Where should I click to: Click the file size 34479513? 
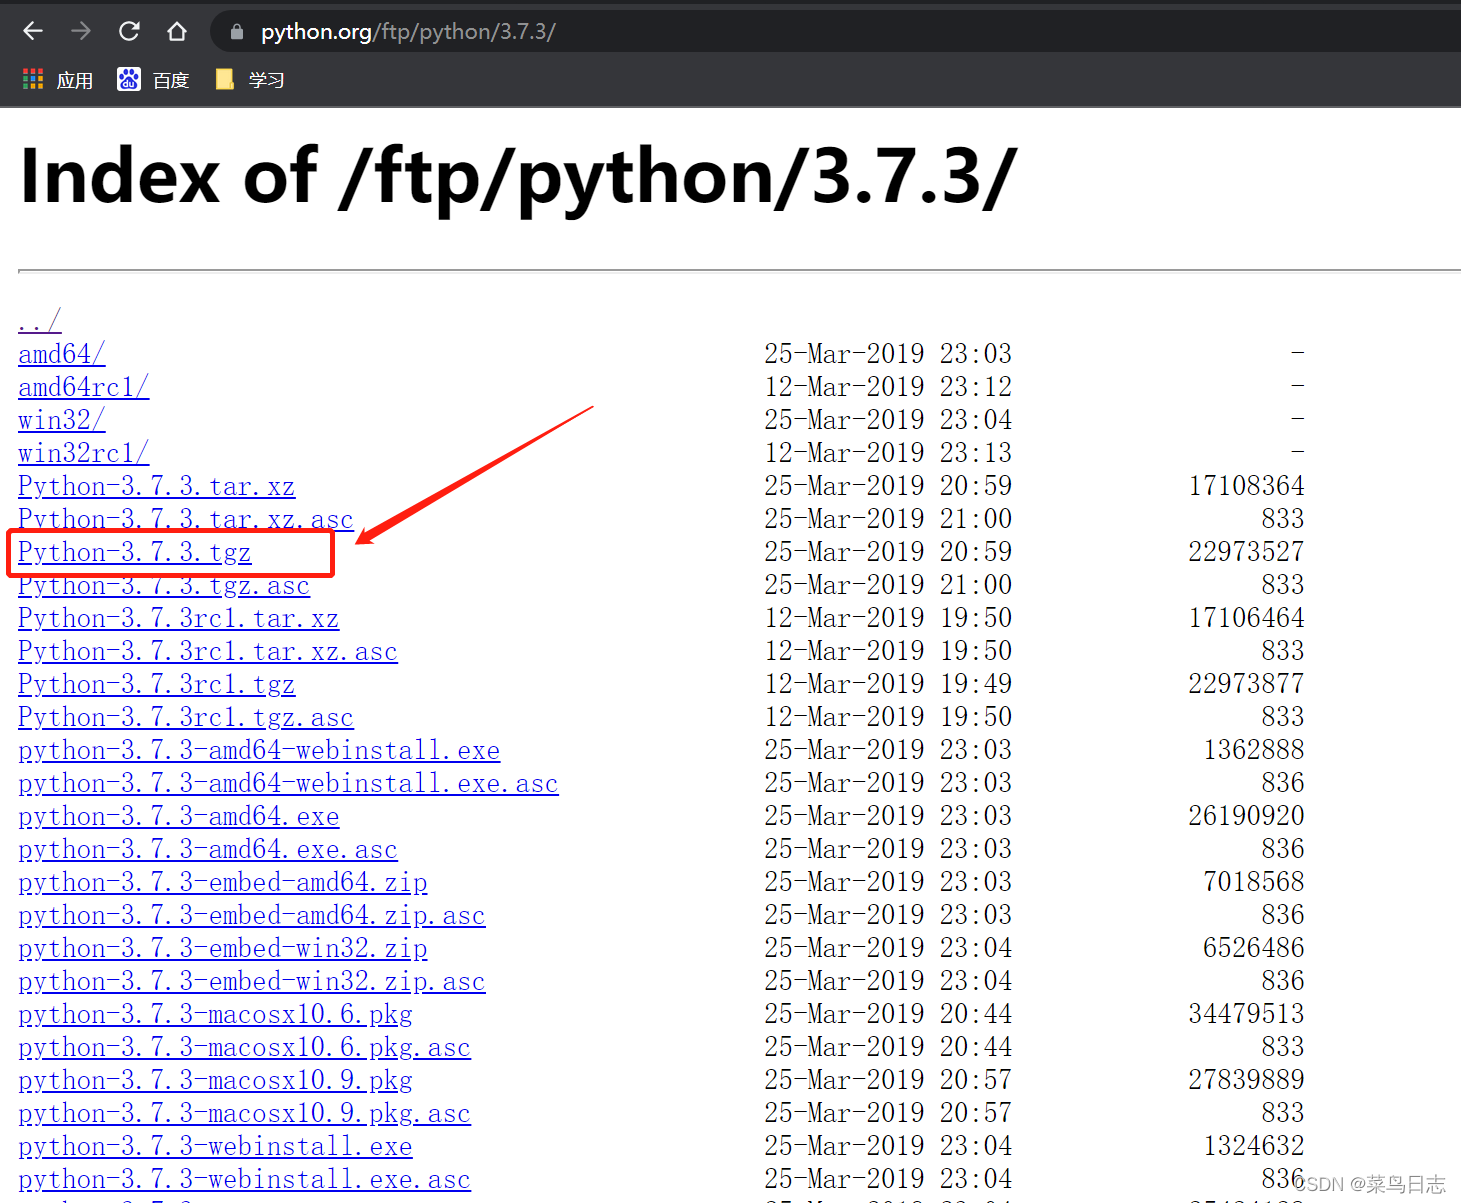click(x=1246, y=1014)
